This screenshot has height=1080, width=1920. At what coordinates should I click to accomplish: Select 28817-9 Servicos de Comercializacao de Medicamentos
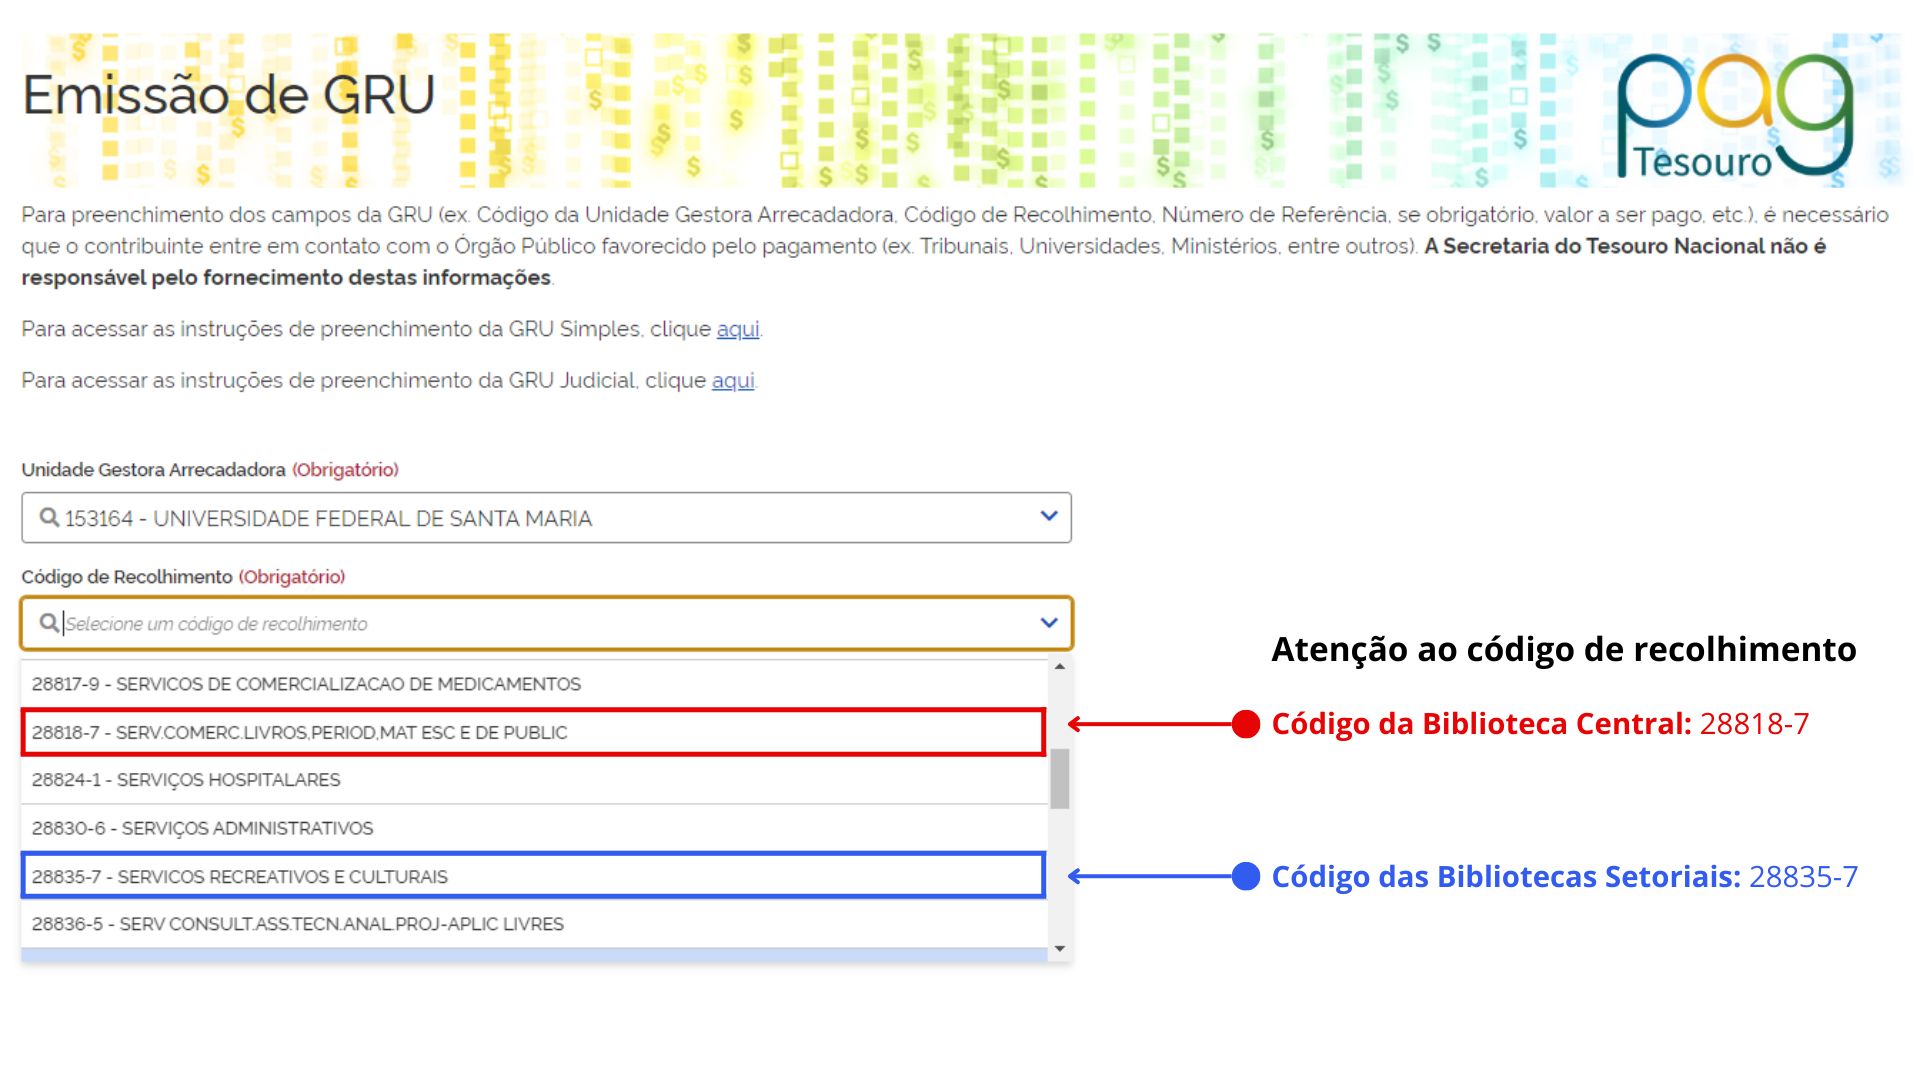[x=306, y=684]
